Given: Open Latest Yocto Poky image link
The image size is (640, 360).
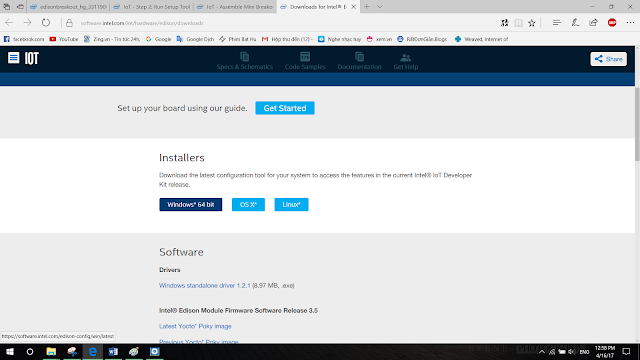Looking at the screenshot, I should 195,326.
